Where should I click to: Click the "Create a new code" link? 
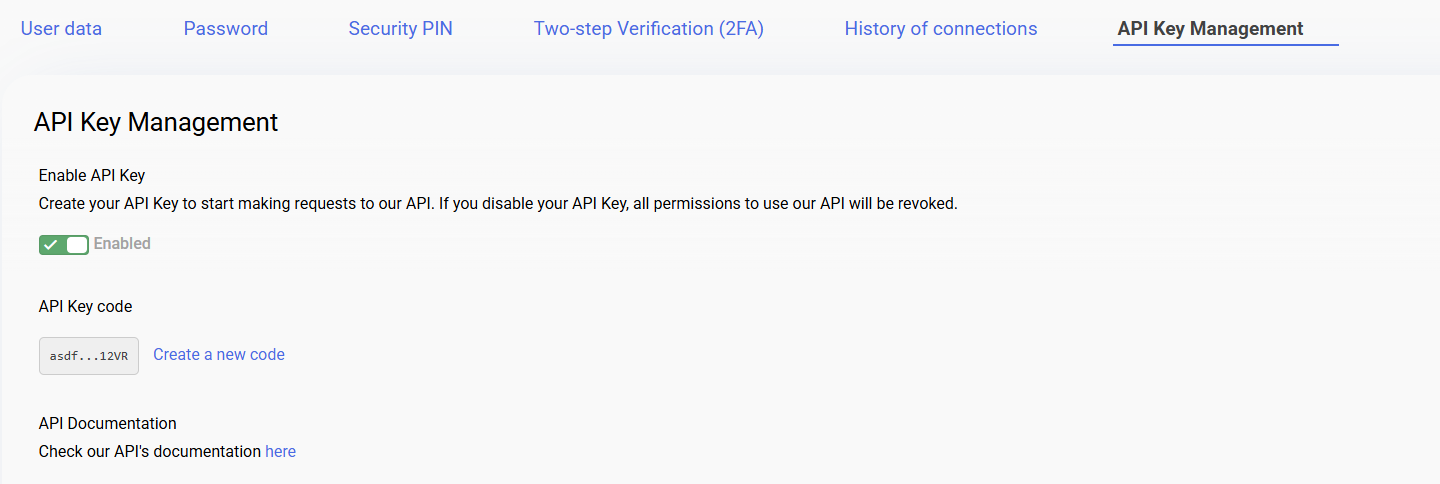[x=219, y=355]
